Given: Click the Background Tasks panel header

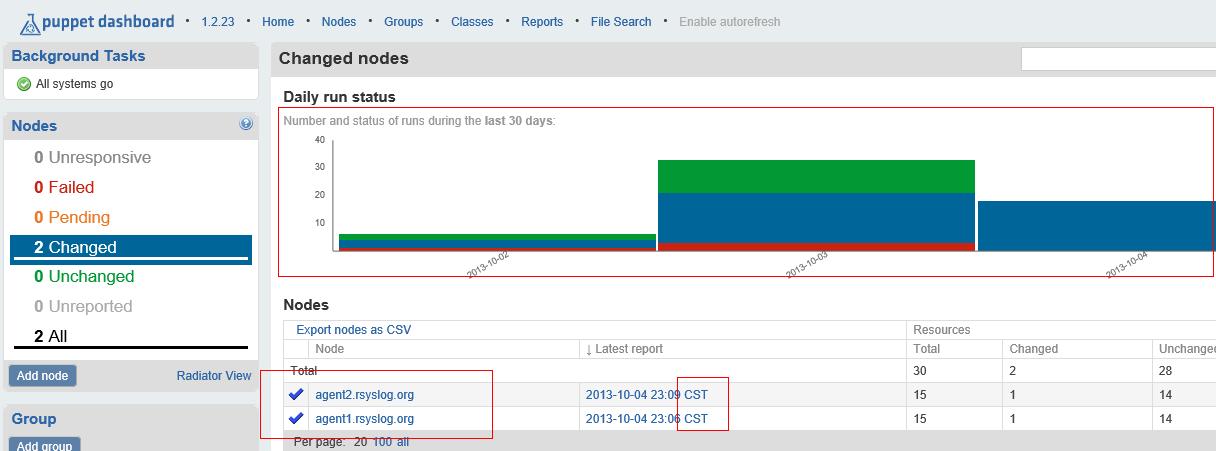Looking at the screenshot, I should [x=131, y=56].
